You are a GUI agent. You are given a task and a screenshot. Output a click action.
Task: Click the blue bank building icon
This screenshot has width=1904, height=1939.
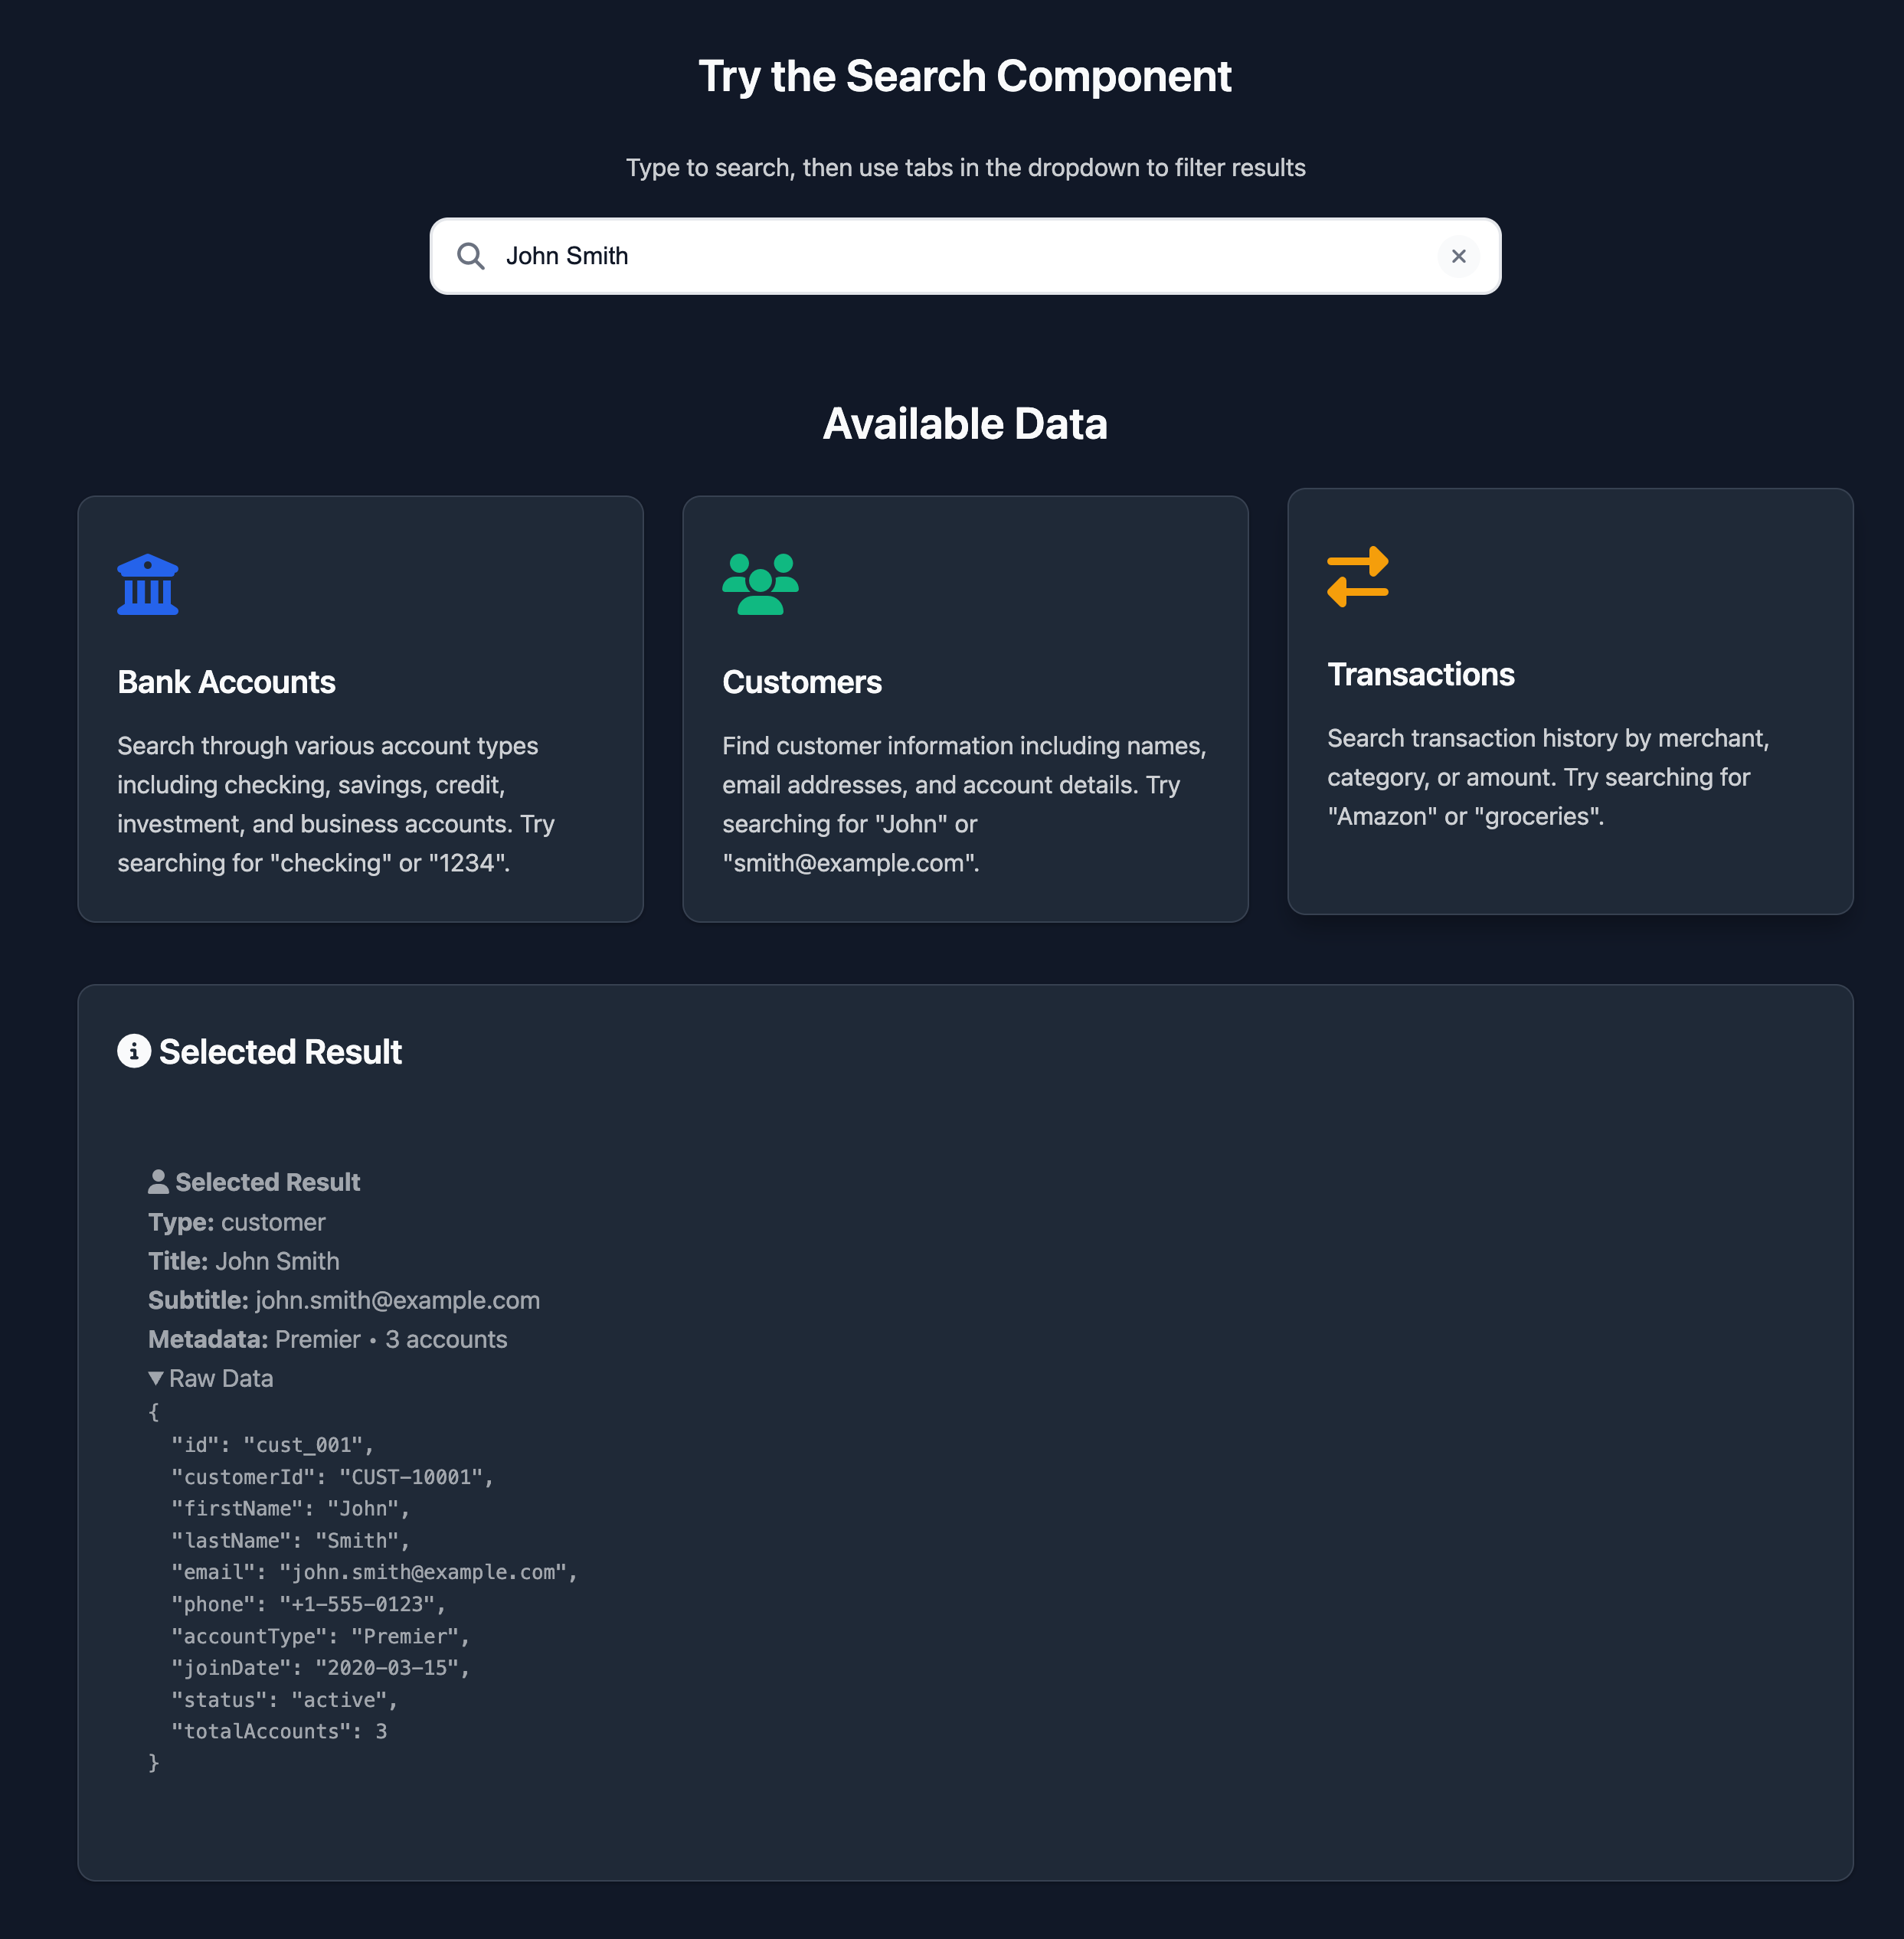click(148, 584)
